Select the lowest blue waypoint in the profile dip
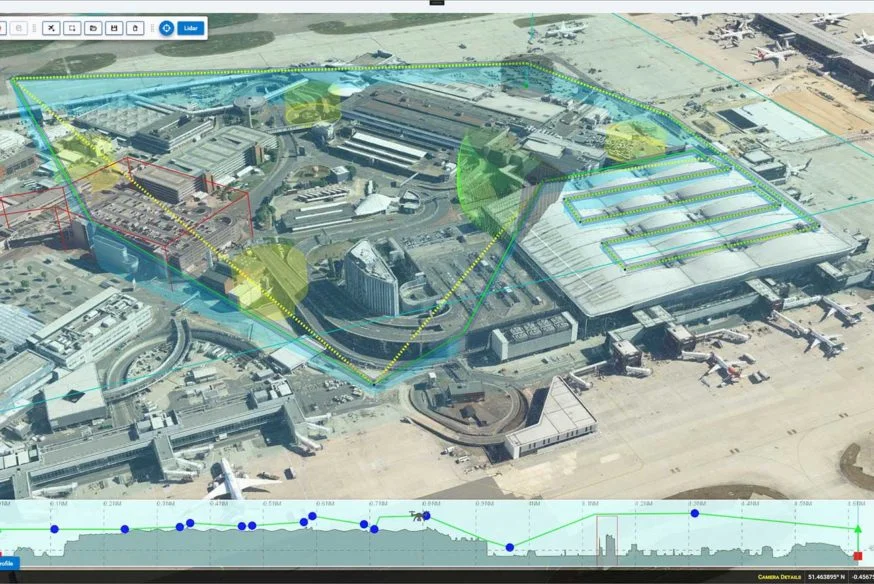Screen dimensions: 874x584 [x=510, y=547]
